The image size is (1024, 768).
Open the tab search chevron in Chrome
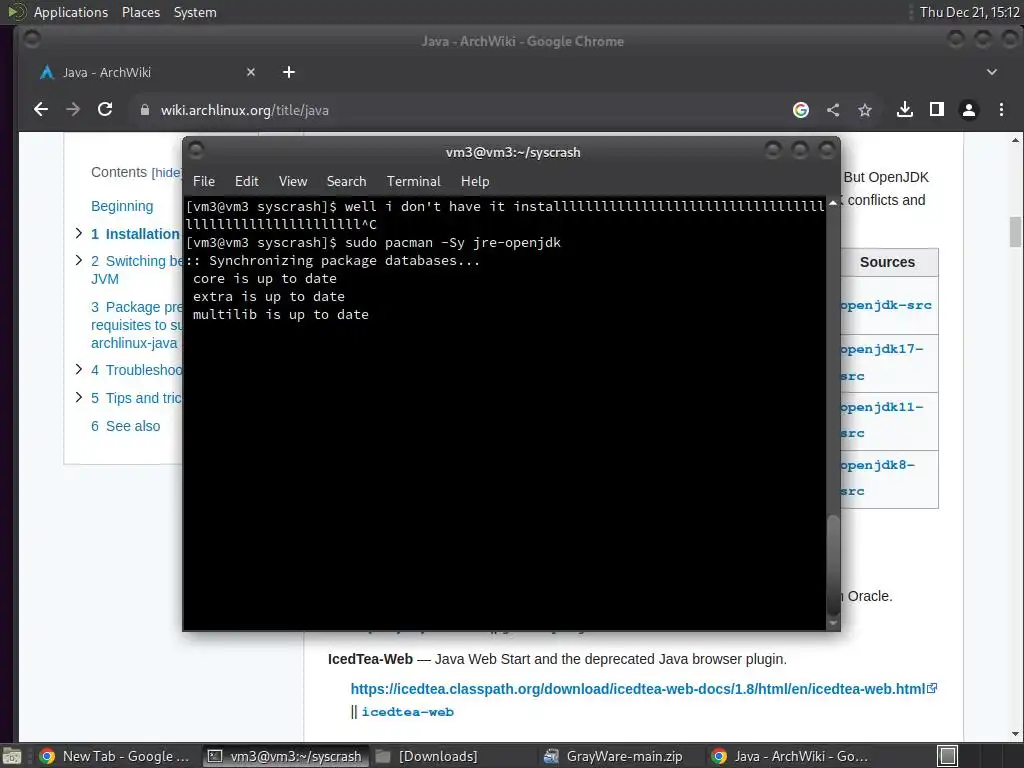[x=991, y=72]
